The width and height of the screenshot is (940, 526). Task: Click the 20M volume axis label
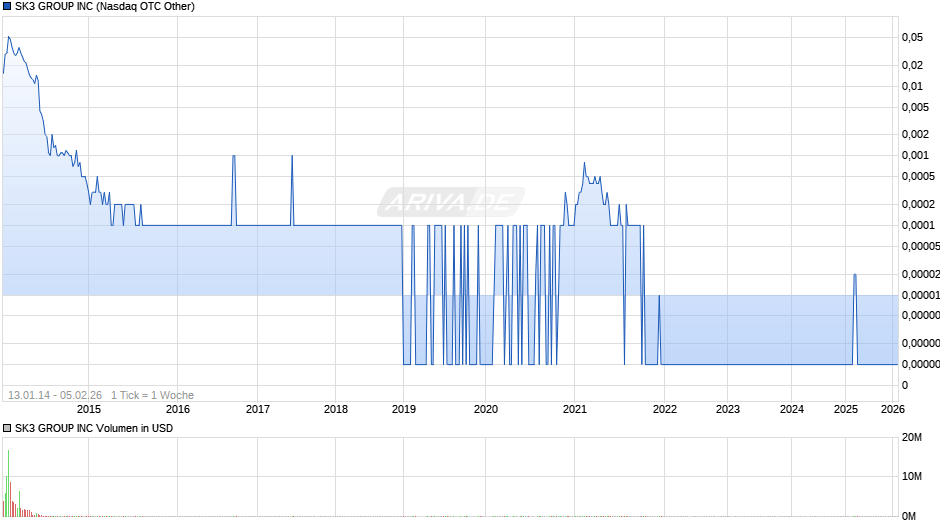[912, 437]
